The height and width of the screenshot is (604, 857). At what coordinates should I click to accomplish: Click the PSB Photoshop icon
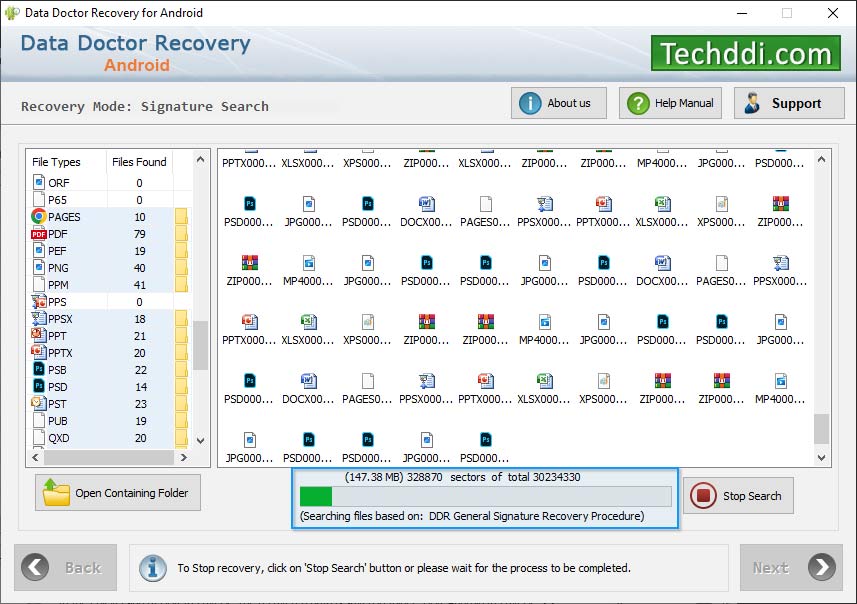pyautogui.click(x=39, y=370)
